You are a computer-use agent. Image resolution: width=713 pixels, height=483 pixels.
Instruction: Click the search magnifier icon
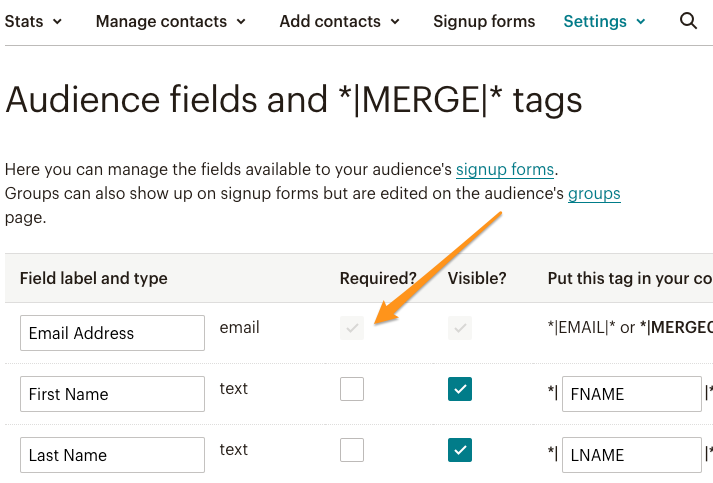tap(688, 21)
